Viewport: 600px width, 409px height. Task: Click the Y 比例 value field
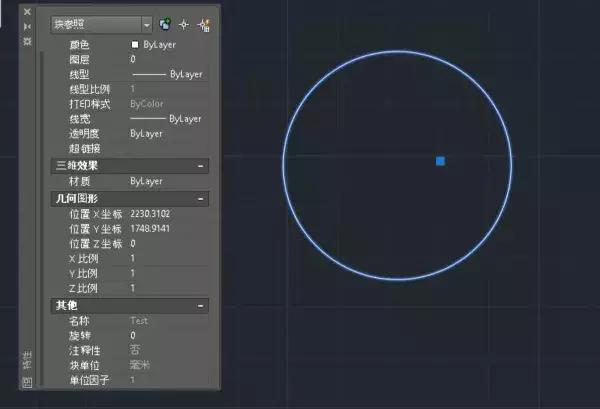(x=169, y=274)
